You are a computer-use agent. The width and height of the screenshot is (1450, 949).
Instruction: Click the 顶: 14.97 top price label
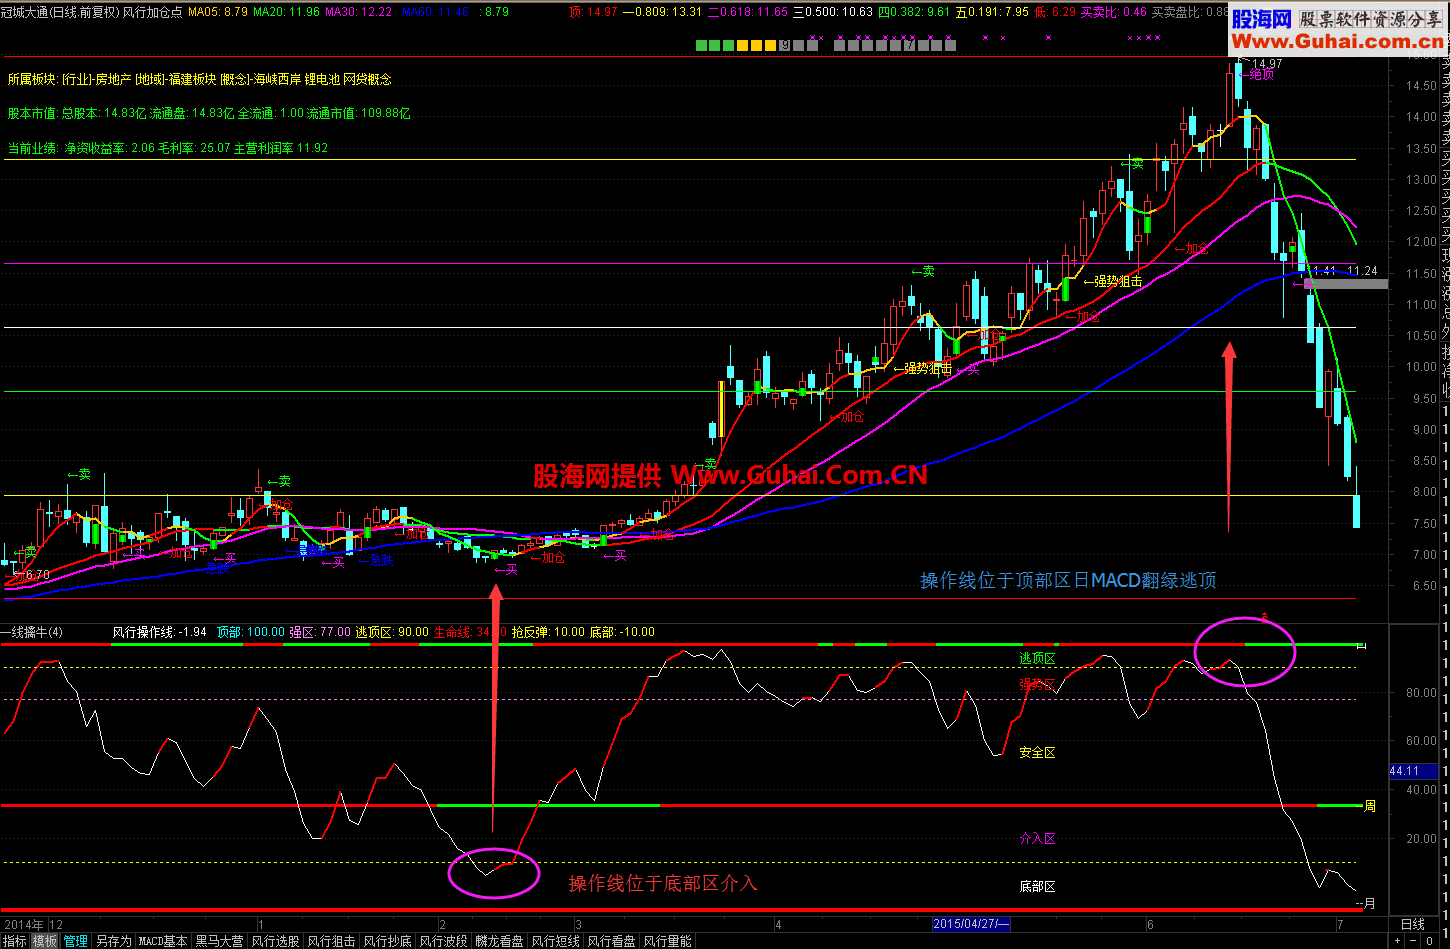click(593, 12)
